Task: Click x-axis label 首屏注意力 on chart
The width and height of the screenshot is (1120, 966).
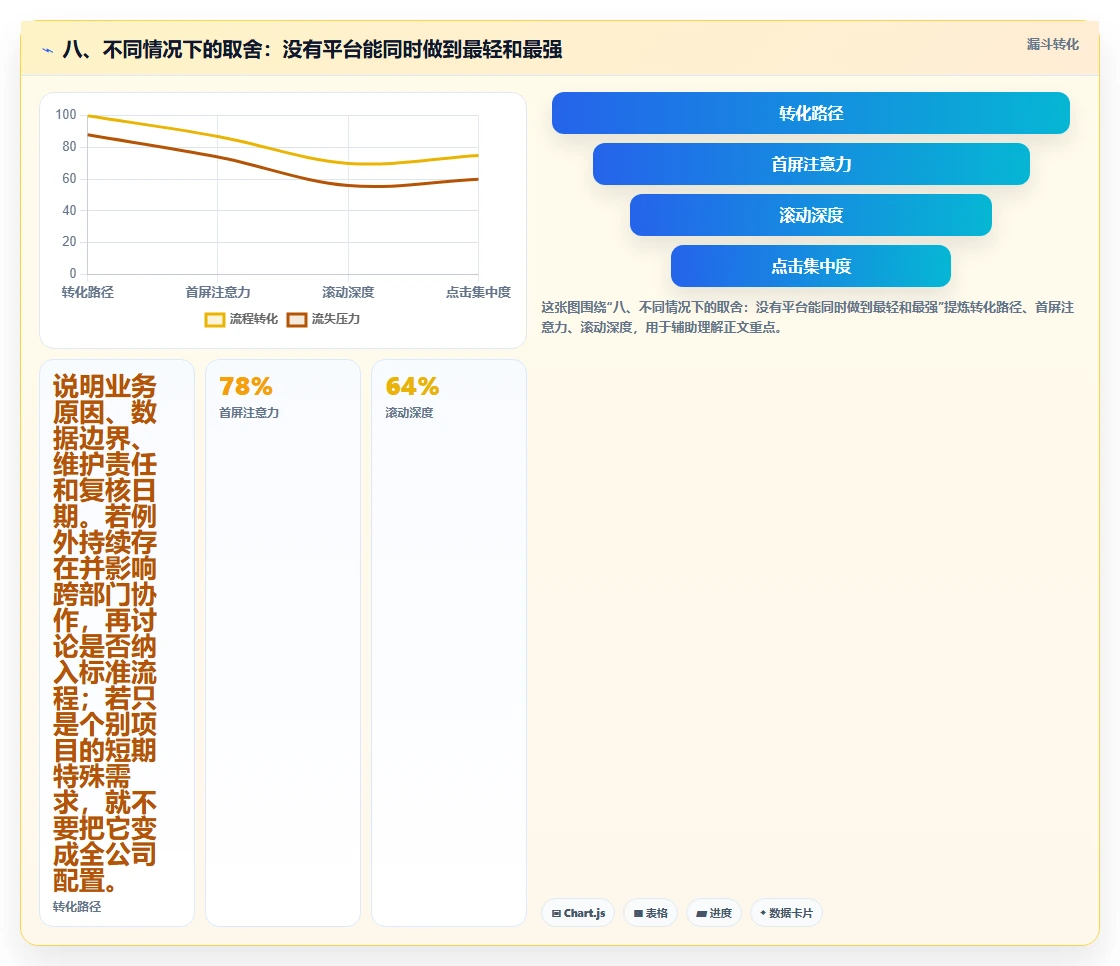Action: (218, 292)
